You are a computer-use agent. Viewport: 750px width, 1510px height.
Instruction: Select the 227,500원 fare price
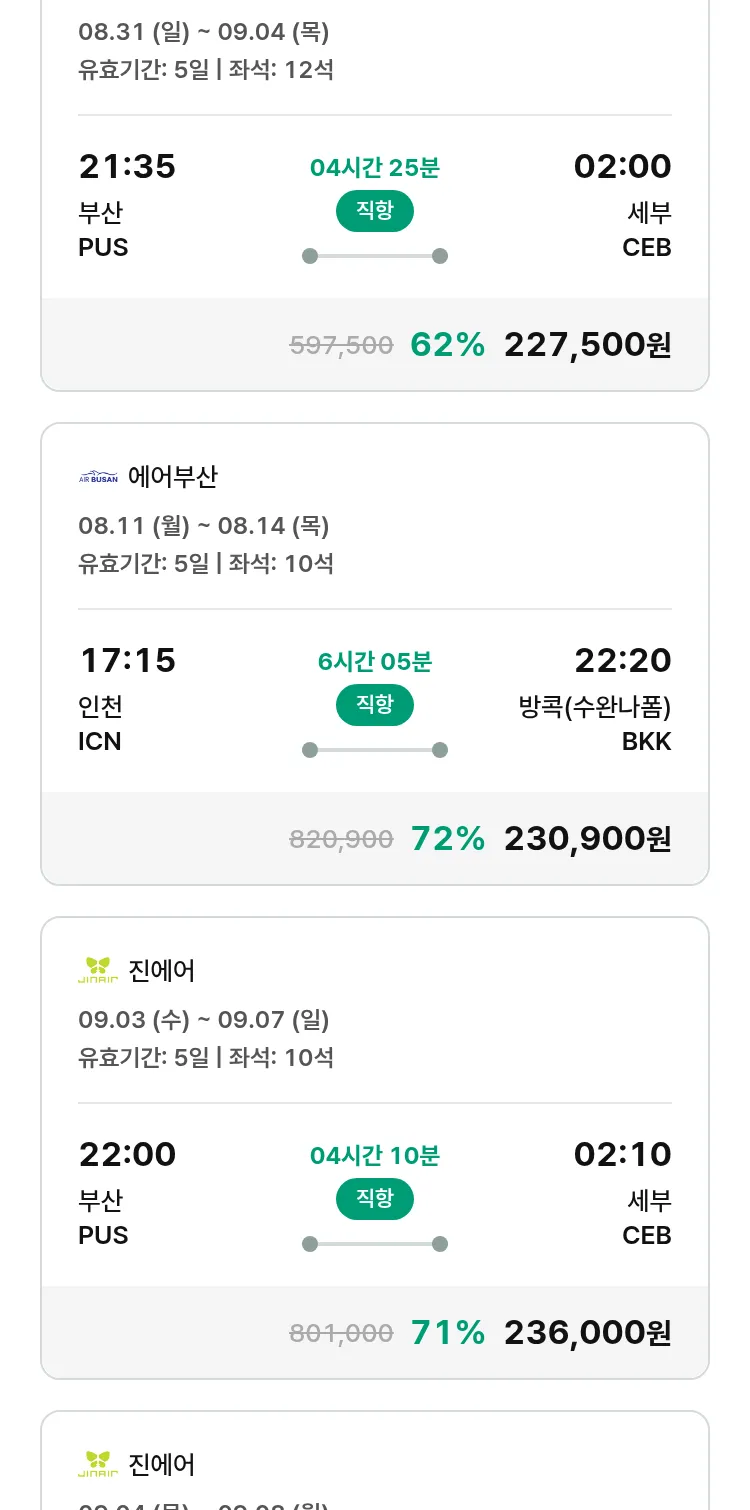coord(587,345)
